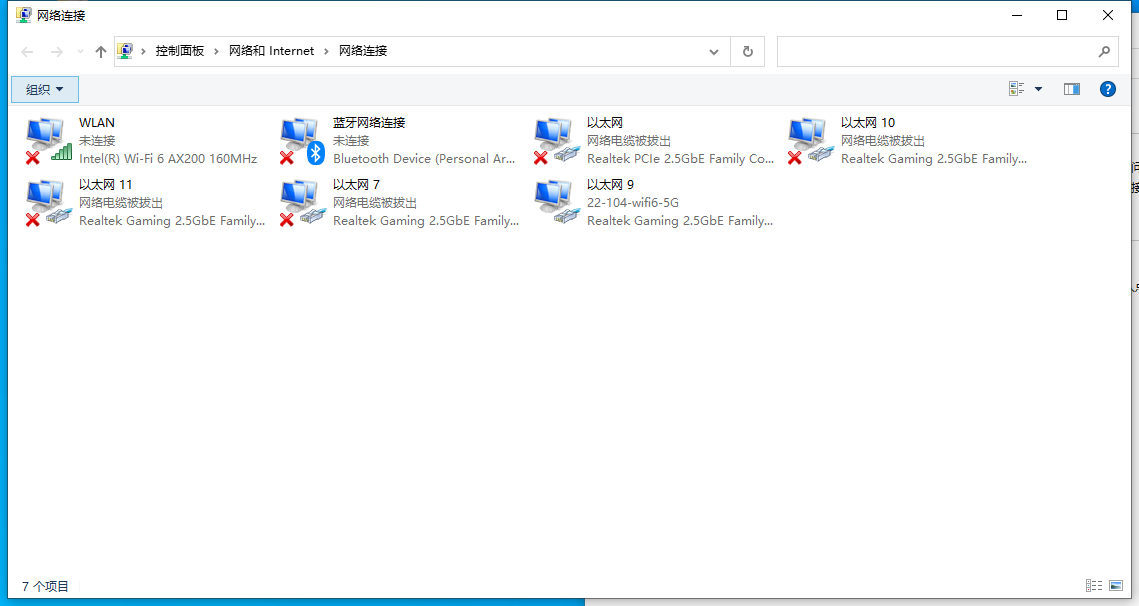Image resolution: width=1139 pixels, height=606 pixels.
Task: Select the 以太网 10 adapter icon
Action: point(810,140)
